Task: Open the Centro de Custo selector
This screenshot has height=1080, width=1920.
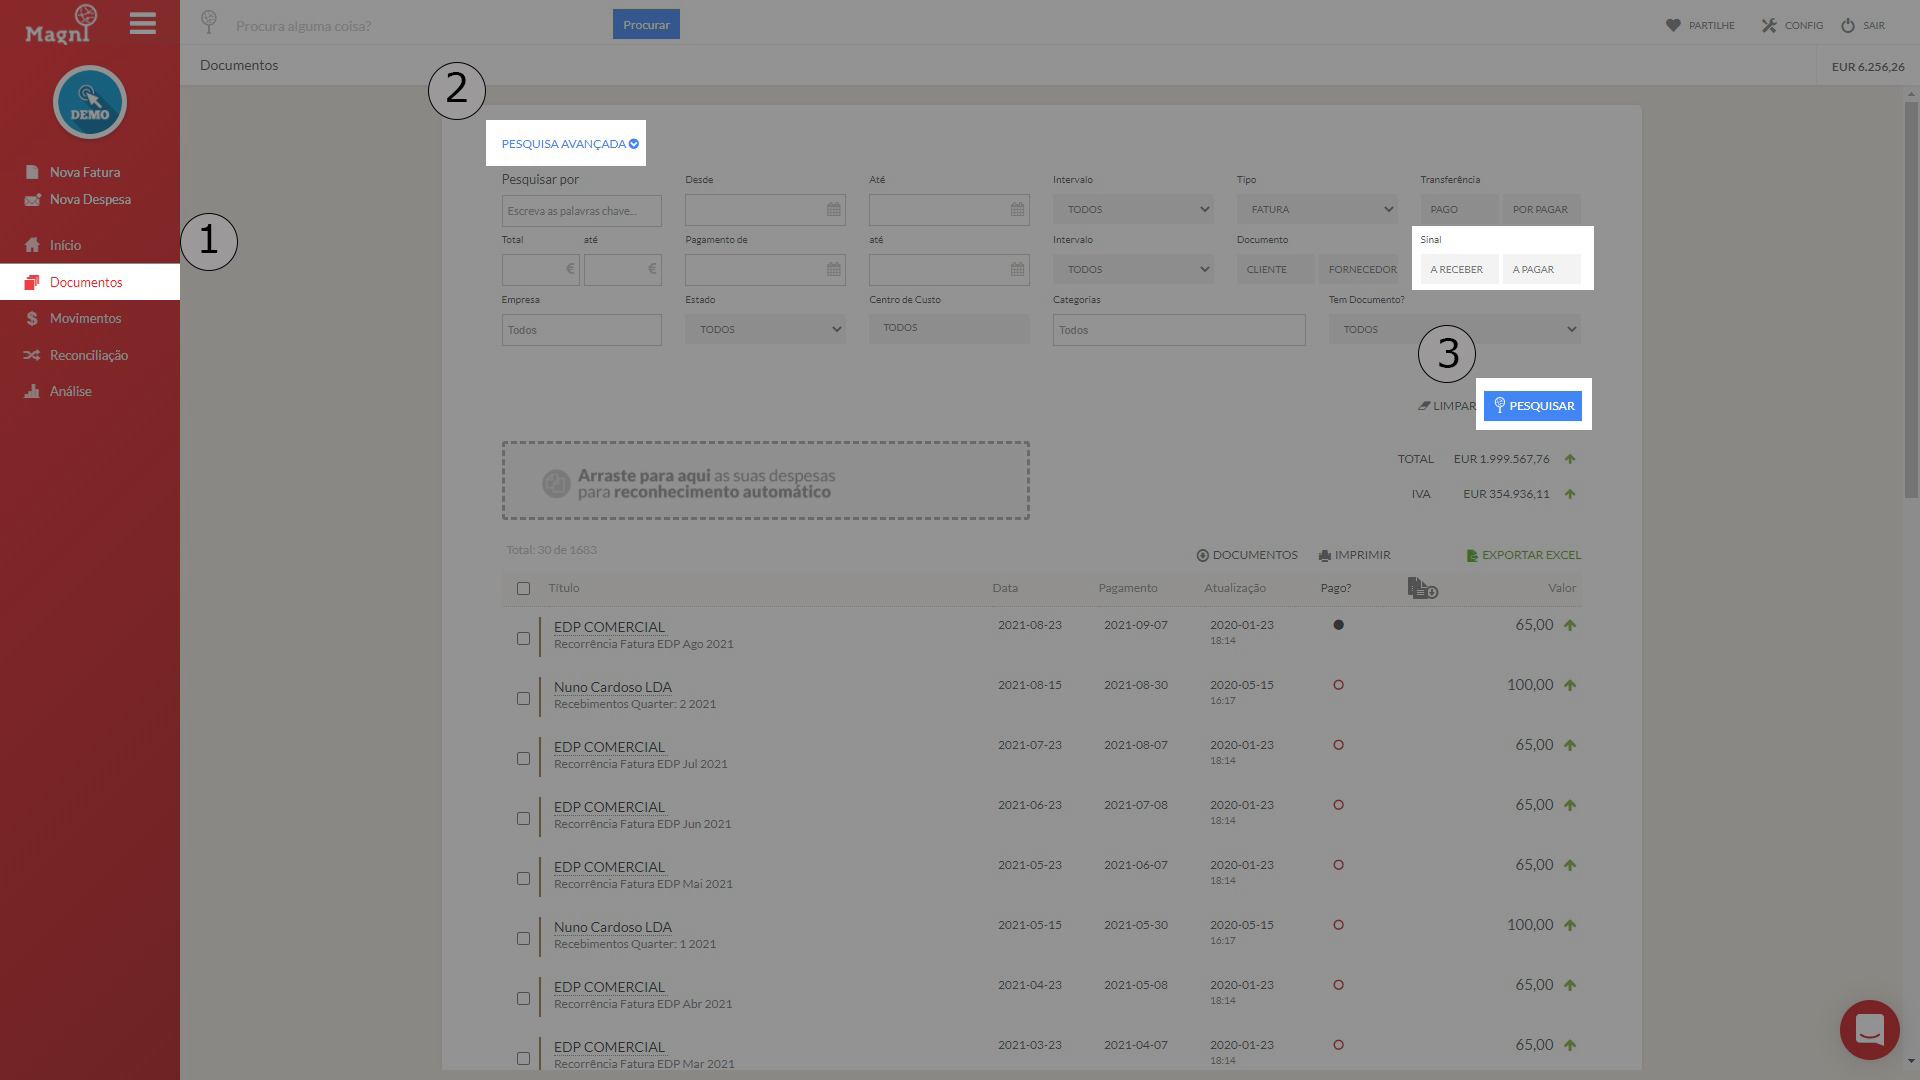Action: pos(949,329)
